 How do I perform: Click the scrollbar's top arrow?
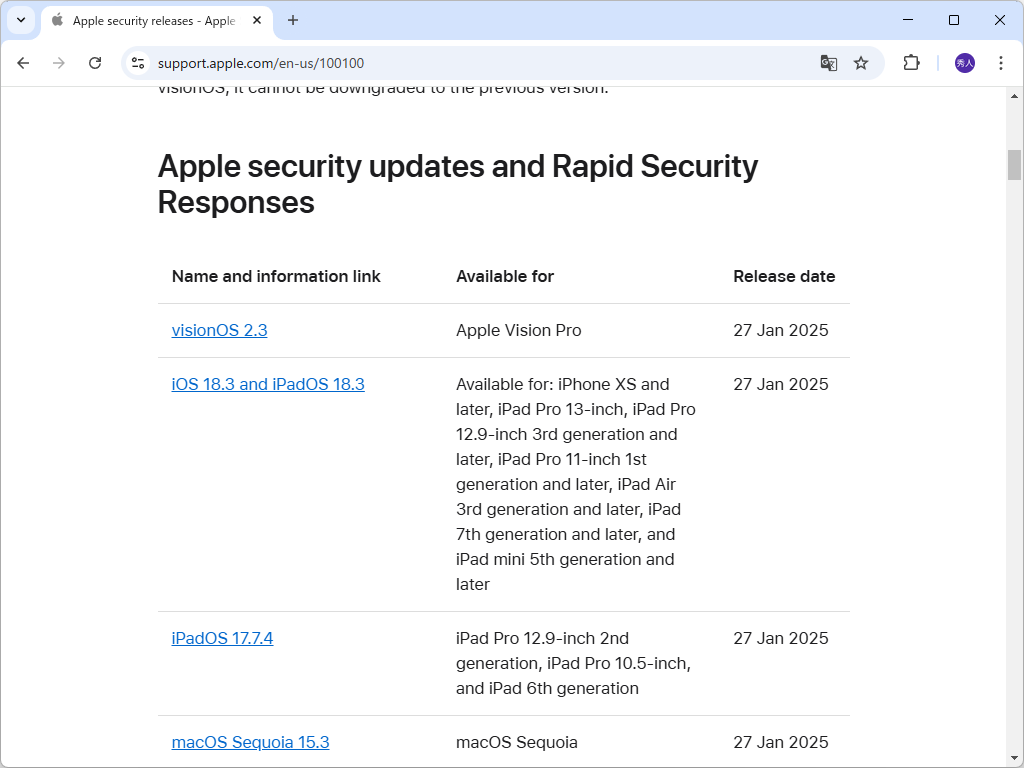tap(1016, 96)
